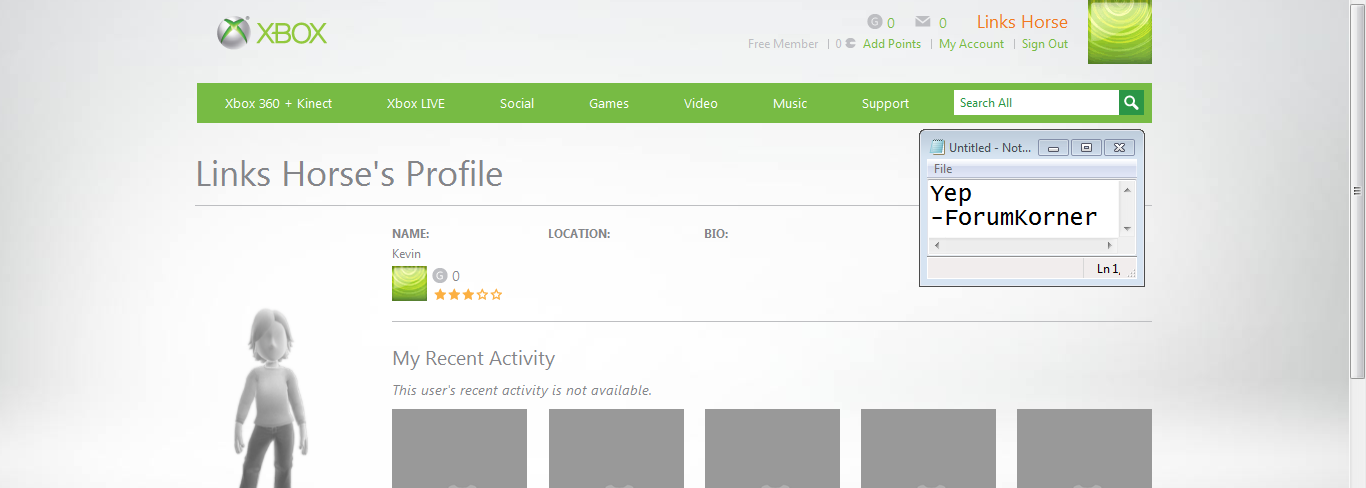Viewport: 1366px width, 488px height.
Task: Click into the Notepad text area
Action: click(x=1024, y=209)
